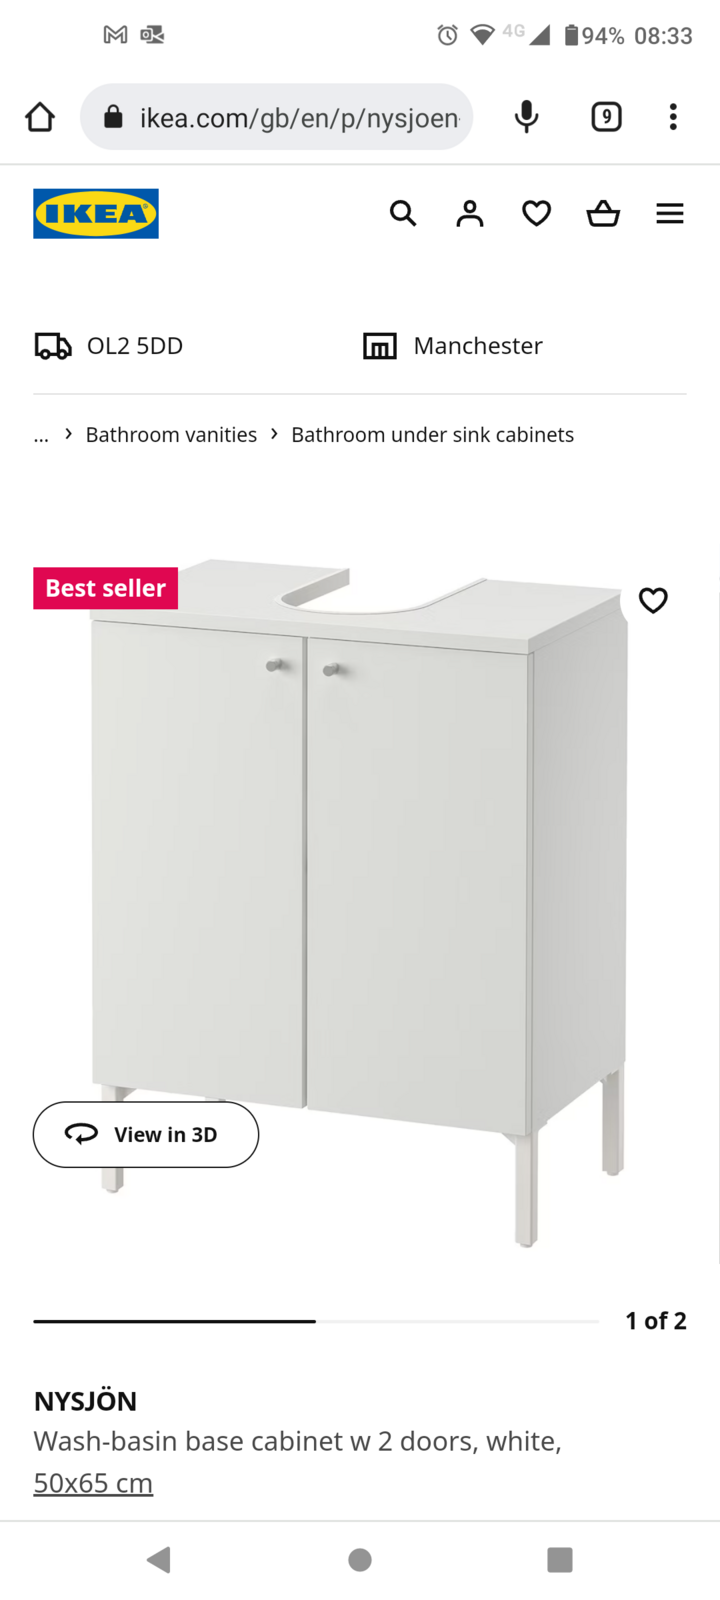Open favourites heart in header
Viewport: 720px width, 1600px height.
[x=537, y=213]
